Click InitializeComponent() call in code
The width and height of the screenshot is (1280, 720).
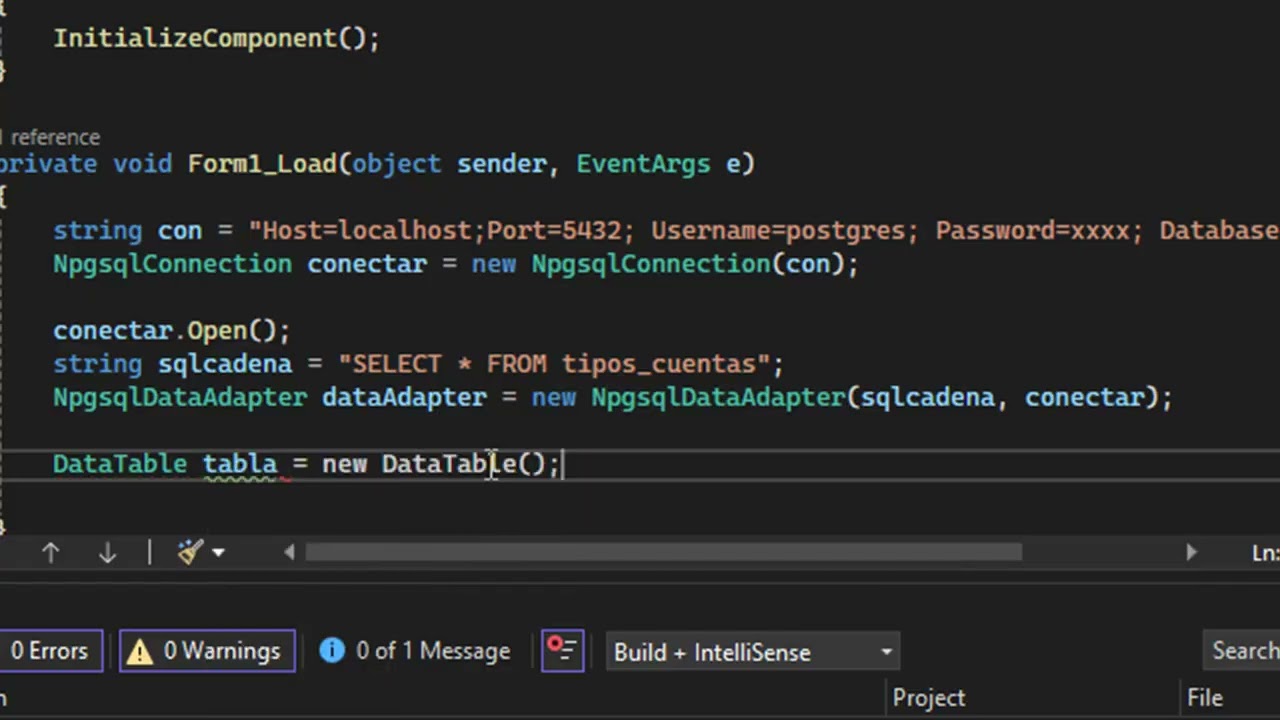click(x=216, y=38)
